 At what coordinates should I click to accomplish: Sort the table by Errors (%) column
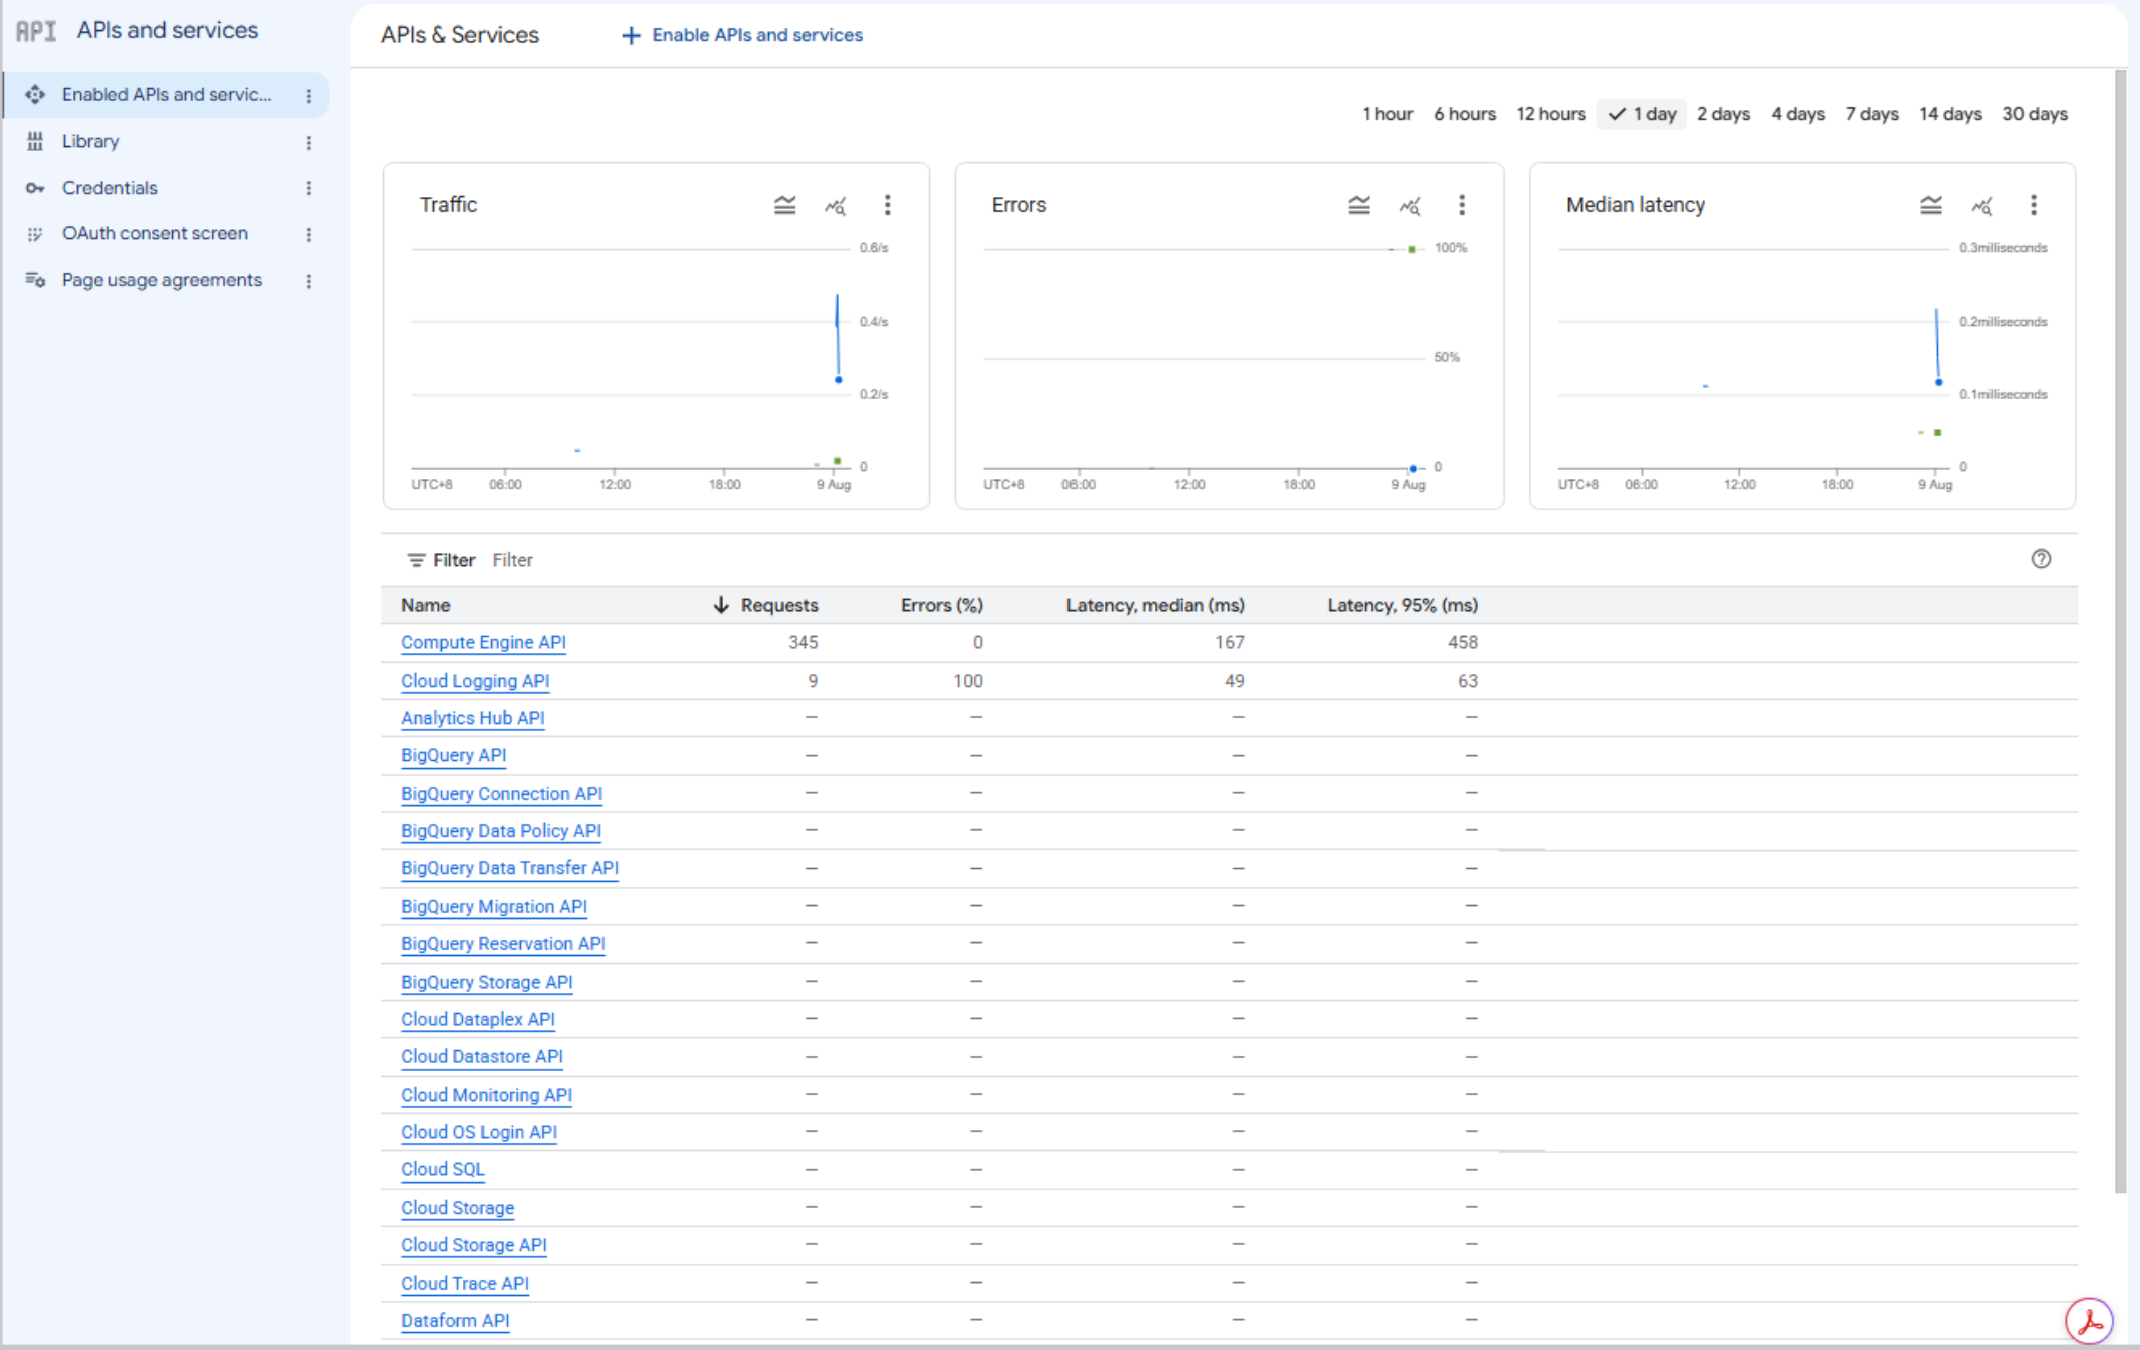(x=942, y=606)
